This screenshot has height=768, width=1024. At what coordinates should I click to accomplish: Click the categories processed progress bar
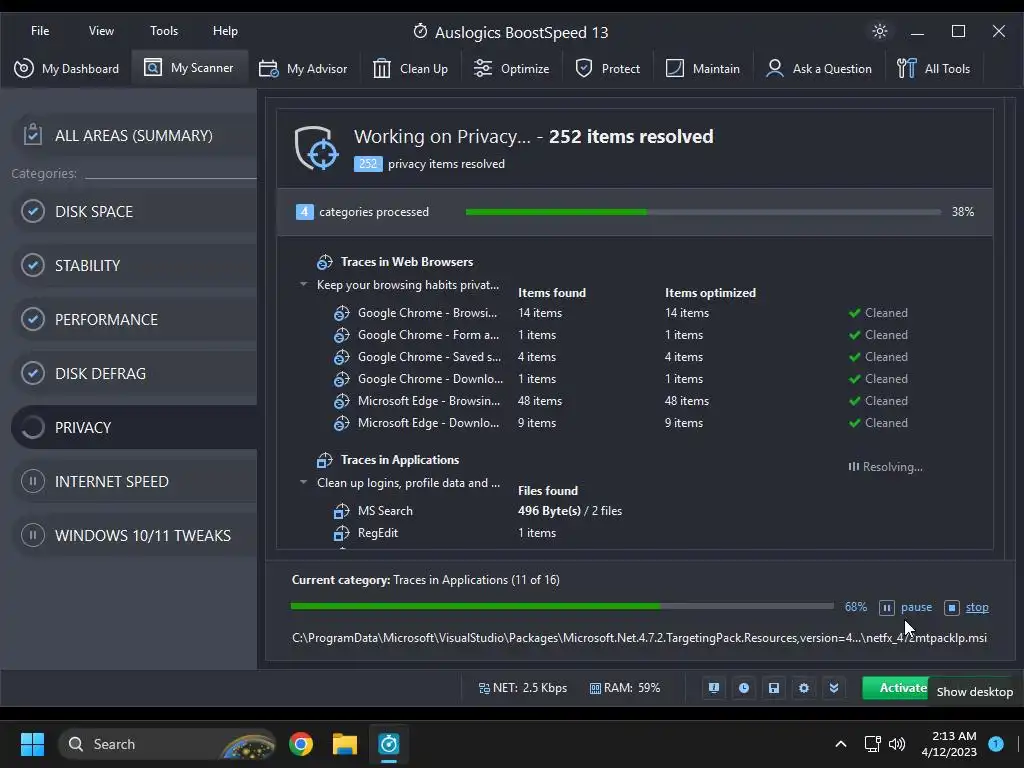tap(703, 212)
